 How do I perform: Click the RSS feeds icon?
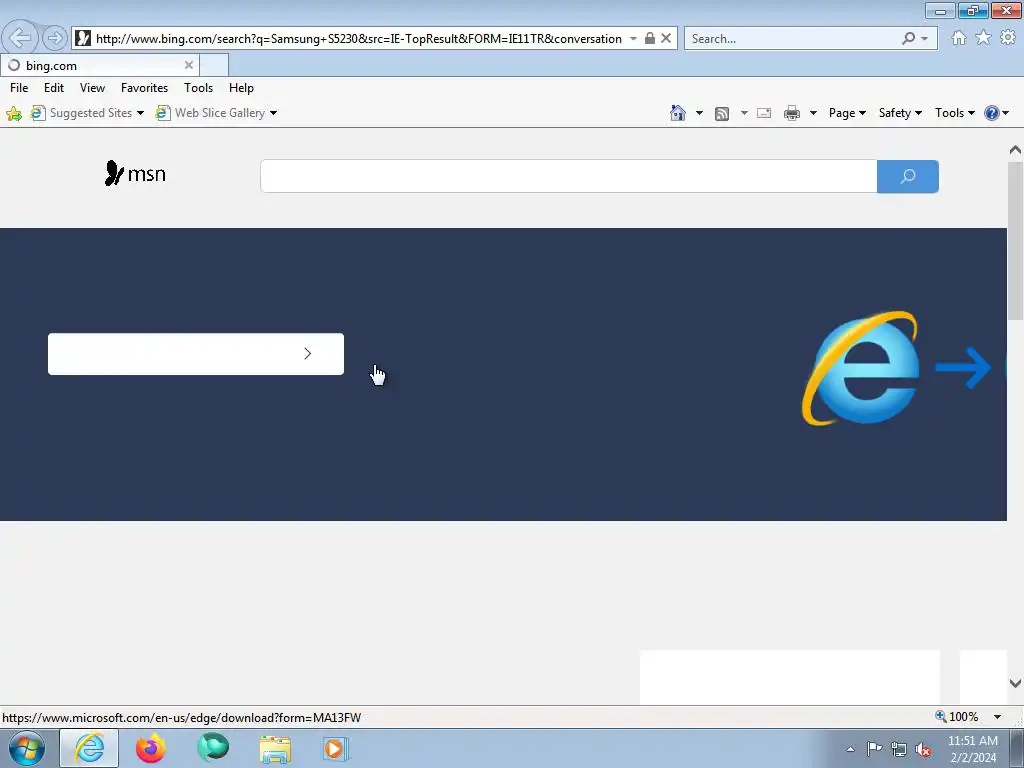point(722,114)
